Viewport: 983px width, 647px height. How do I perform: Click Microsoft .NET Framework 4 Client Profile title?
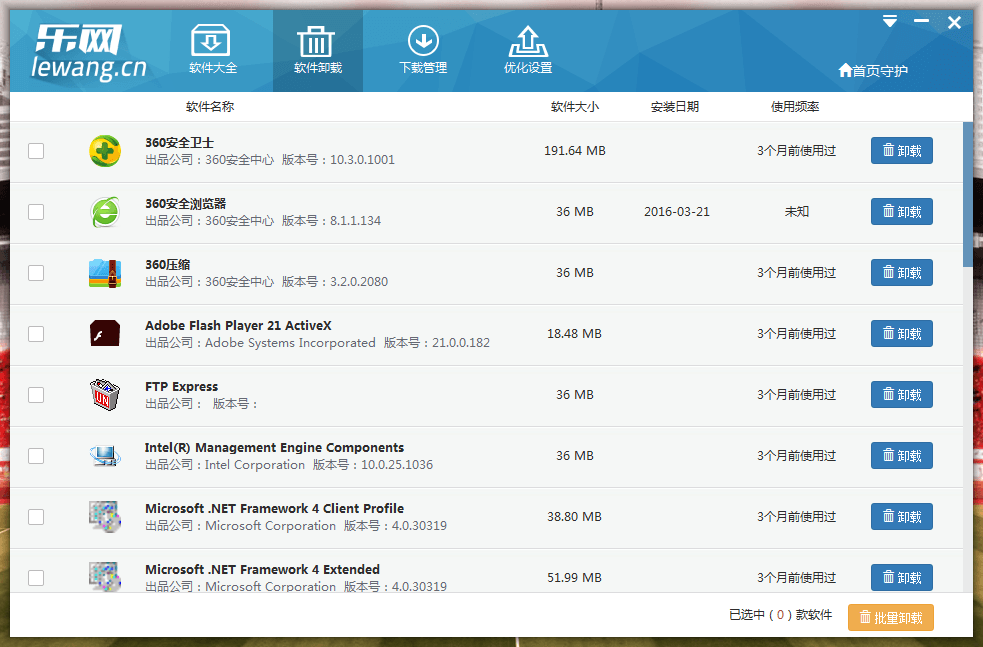(x=275, y=508)
